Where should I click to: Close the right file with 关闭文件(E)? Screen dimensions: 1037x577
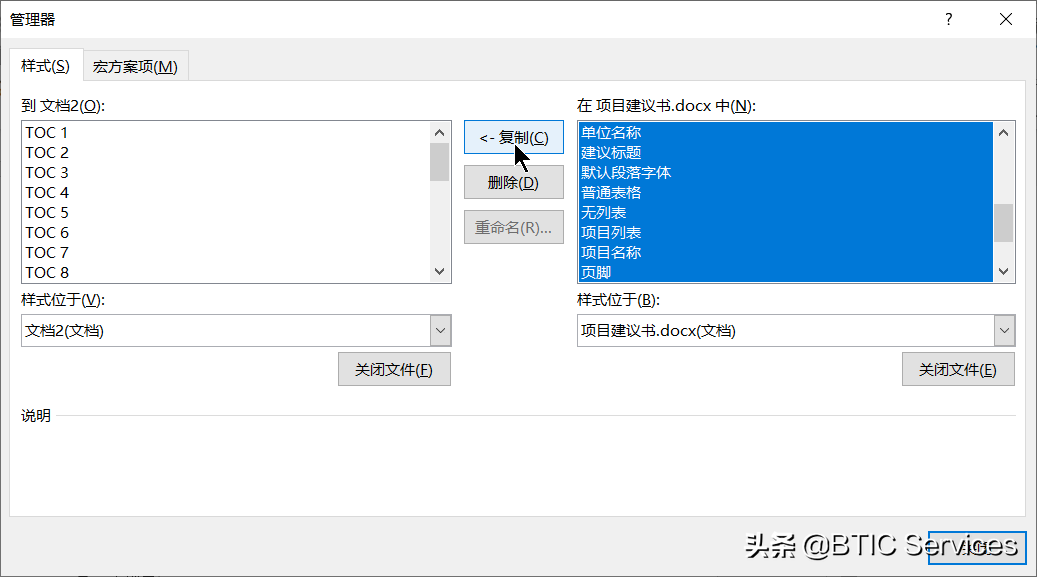958,369
